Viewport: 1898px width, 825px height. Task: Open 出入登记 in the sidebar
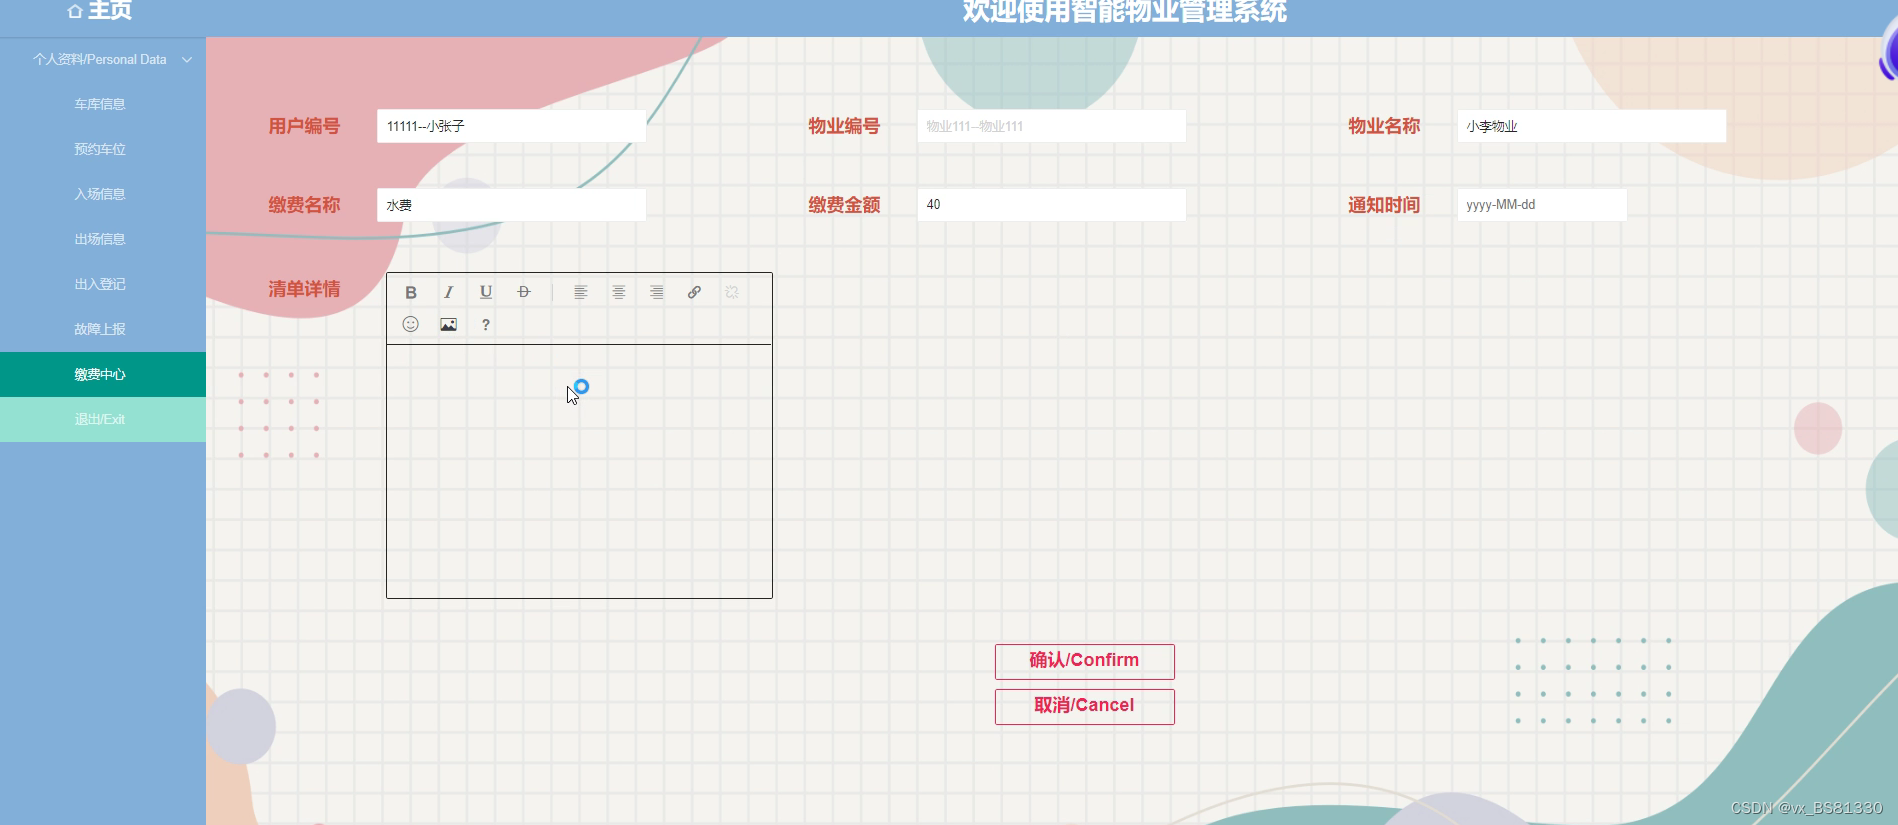click(103, 284)
